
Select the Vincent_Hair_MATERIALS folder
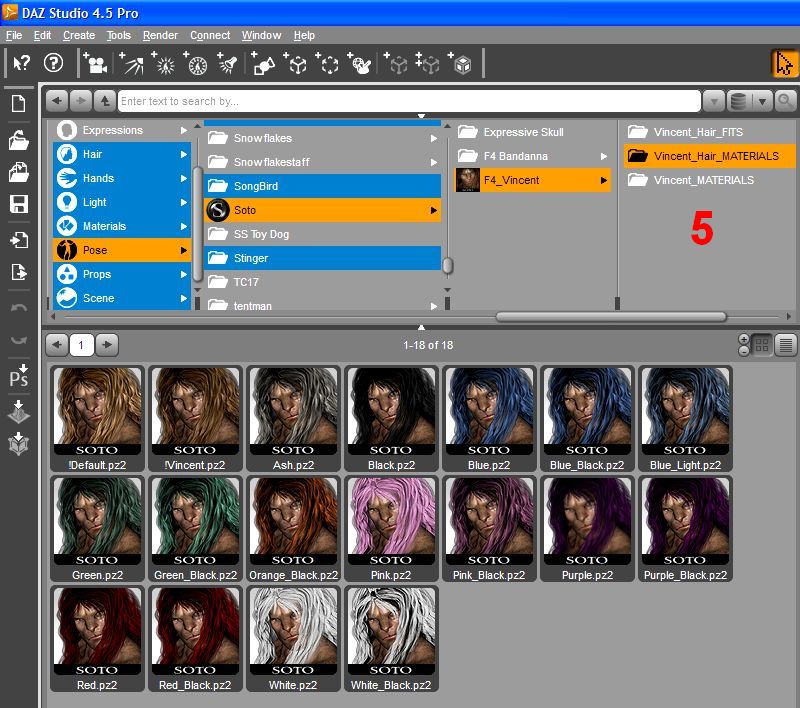(x=709, y=156)
